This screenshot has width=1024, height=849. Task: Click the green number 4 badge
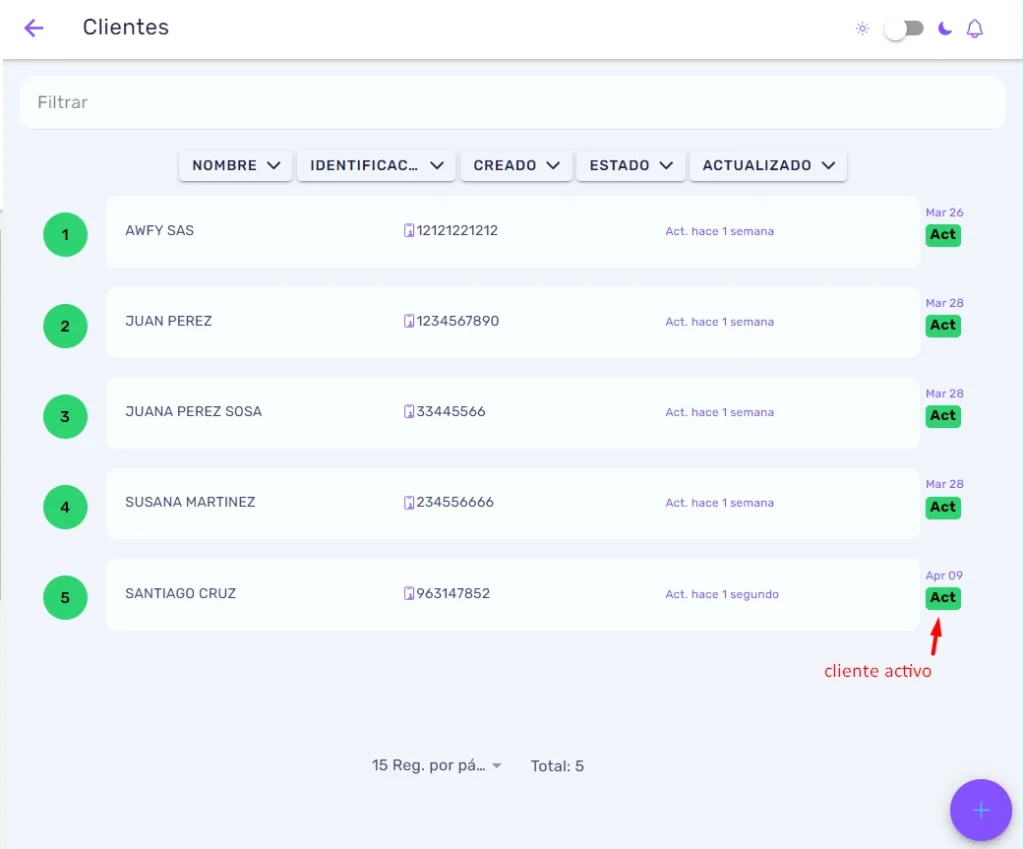click(x=65, y=507)
